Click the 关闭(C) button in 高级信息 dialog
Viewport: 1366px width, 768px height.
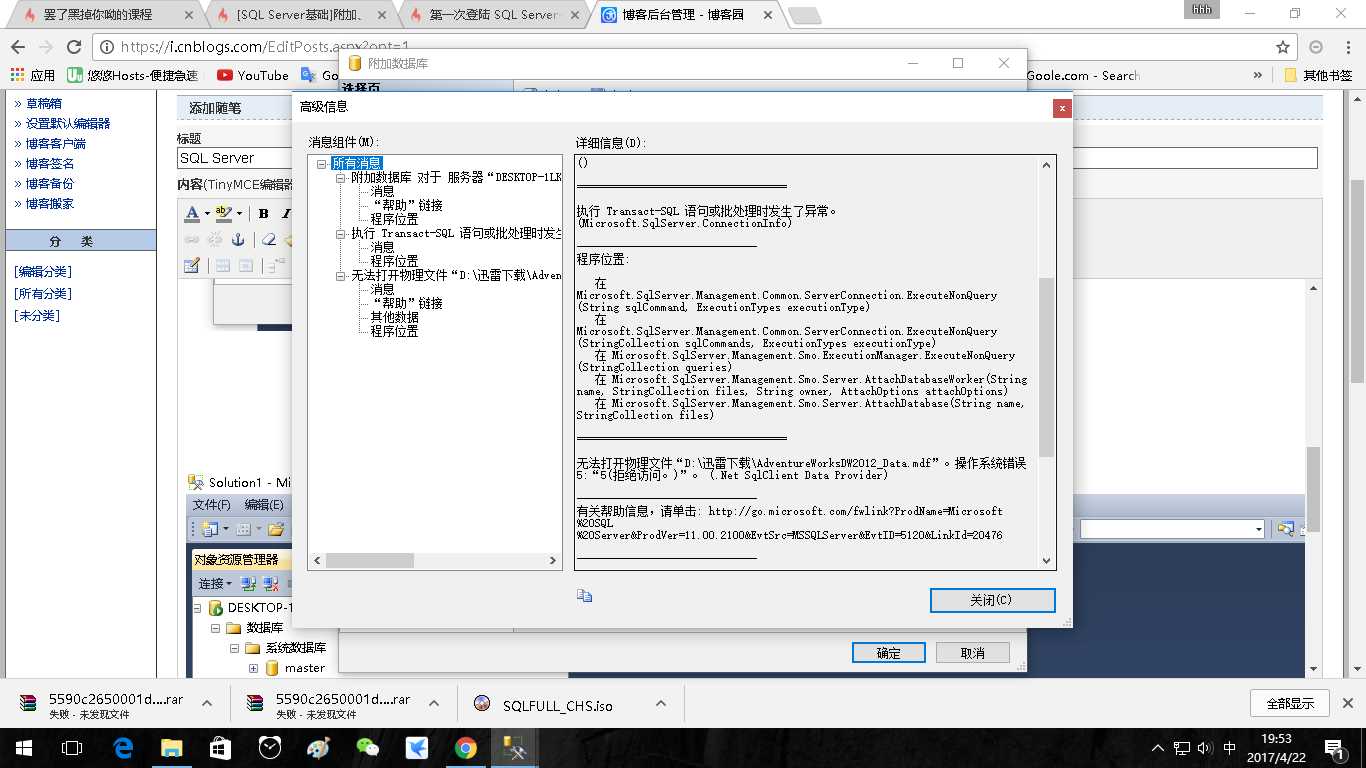tap(992, 600)
